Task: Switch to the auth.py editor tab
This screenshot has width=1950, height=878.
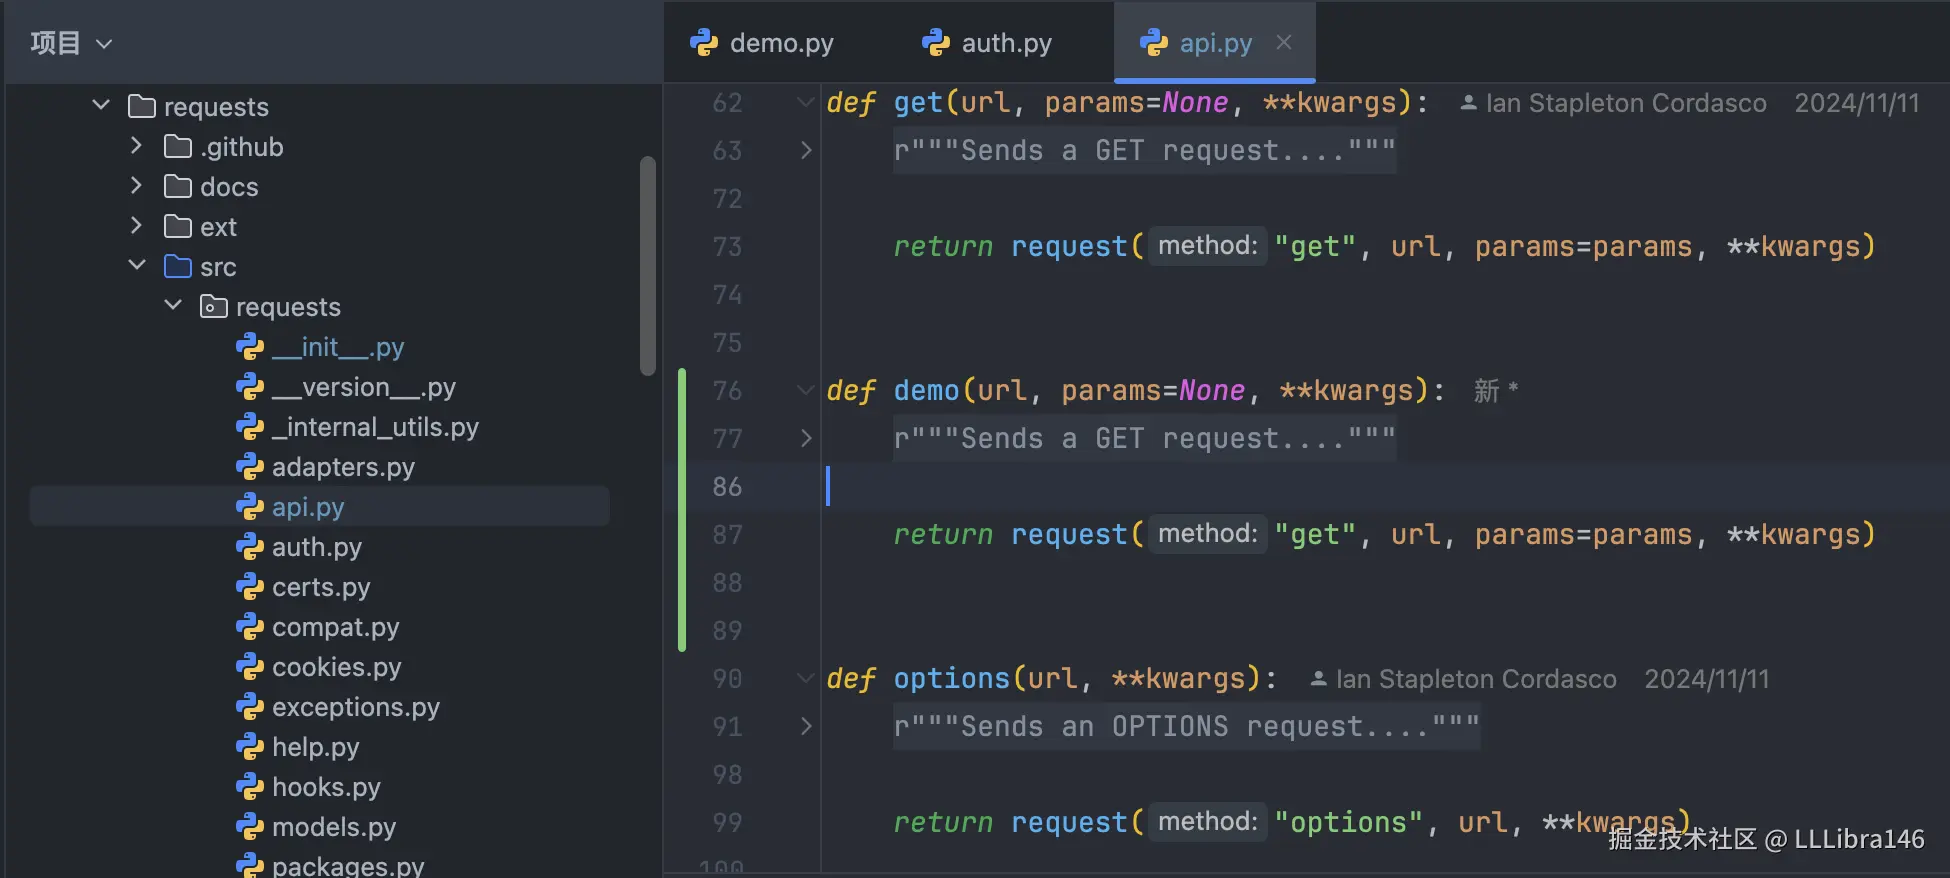Action: tap(988, 43)
